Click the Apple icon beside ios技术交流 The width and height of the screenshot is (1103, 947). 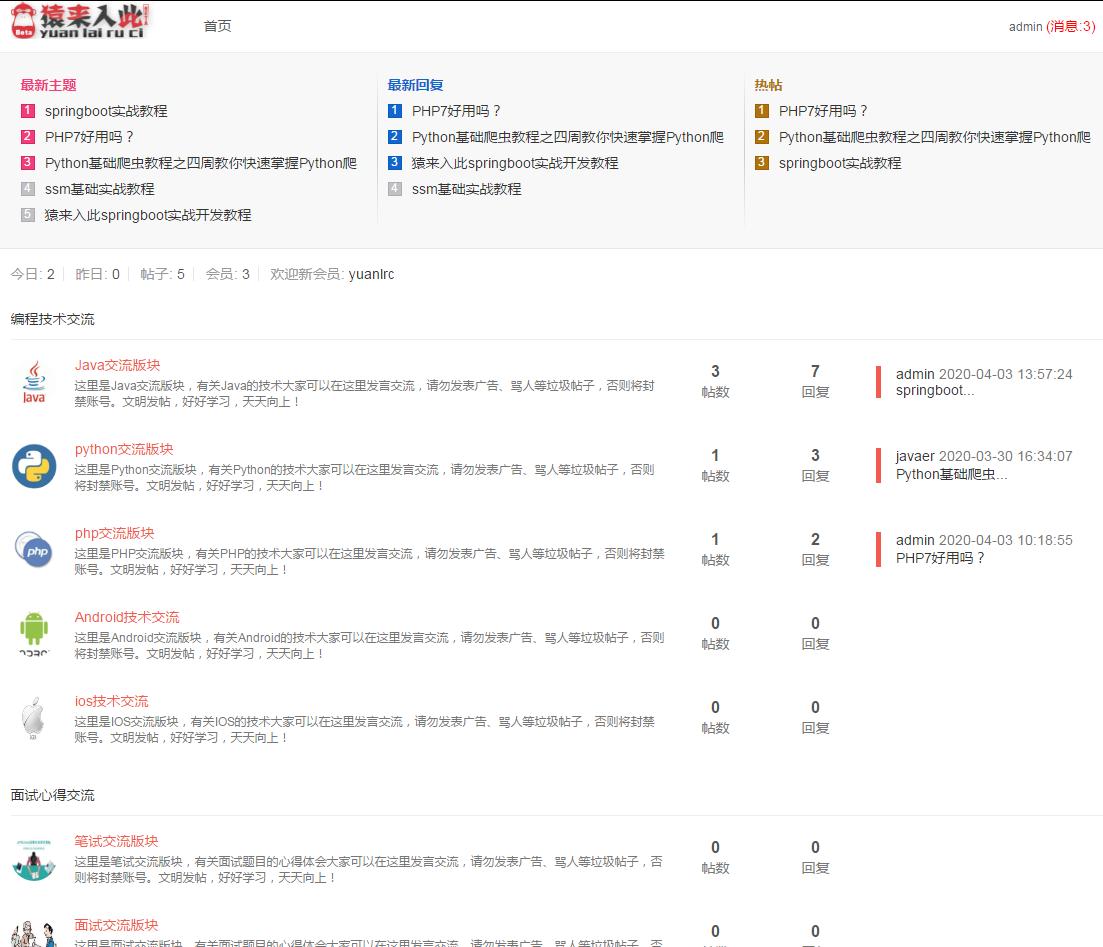(33, 720)
